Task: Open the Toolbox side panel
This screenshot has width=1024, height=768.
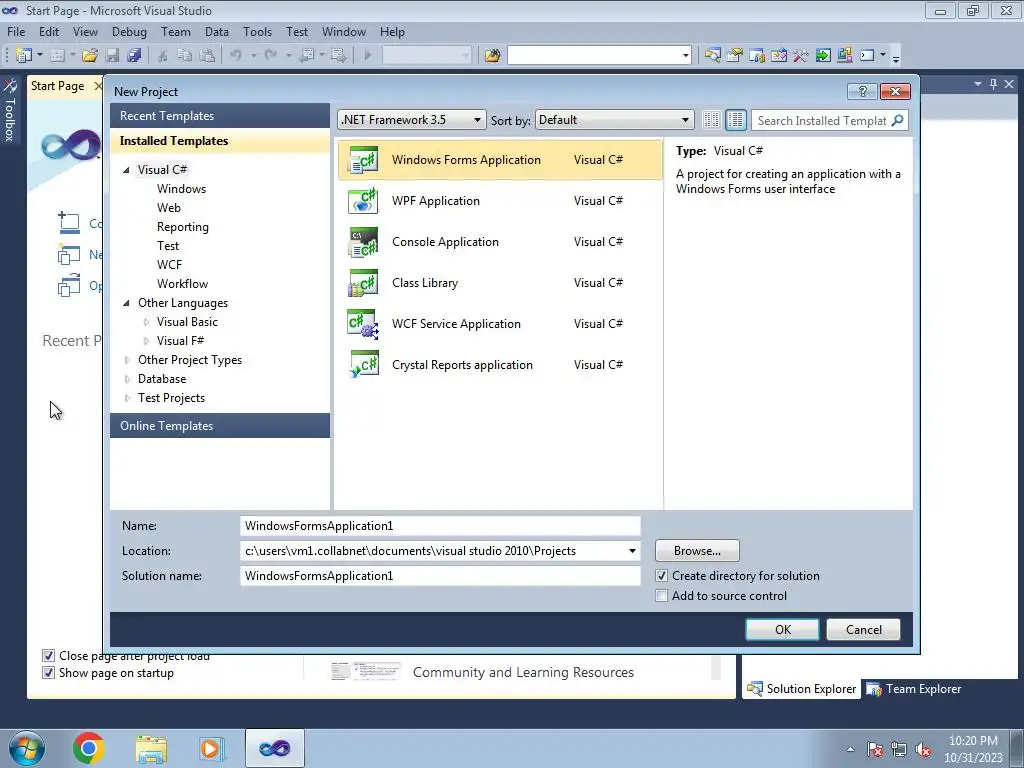Action: point(10,111)
